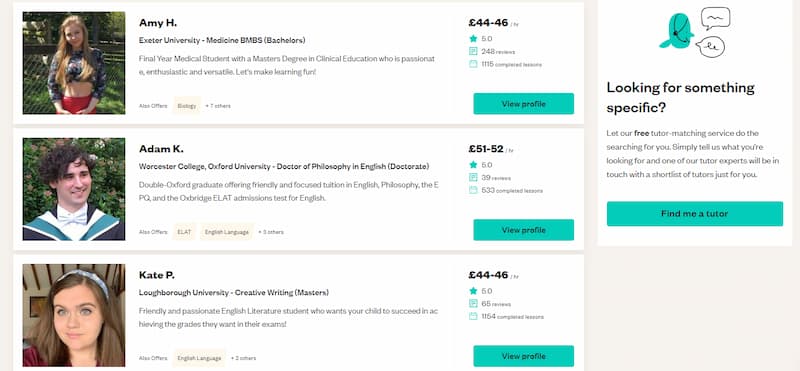Expand '+ 3 others' subjects for Adam K.
This screenshot has height=371, width=800.
pyautogui.click(x=270, y=232)
